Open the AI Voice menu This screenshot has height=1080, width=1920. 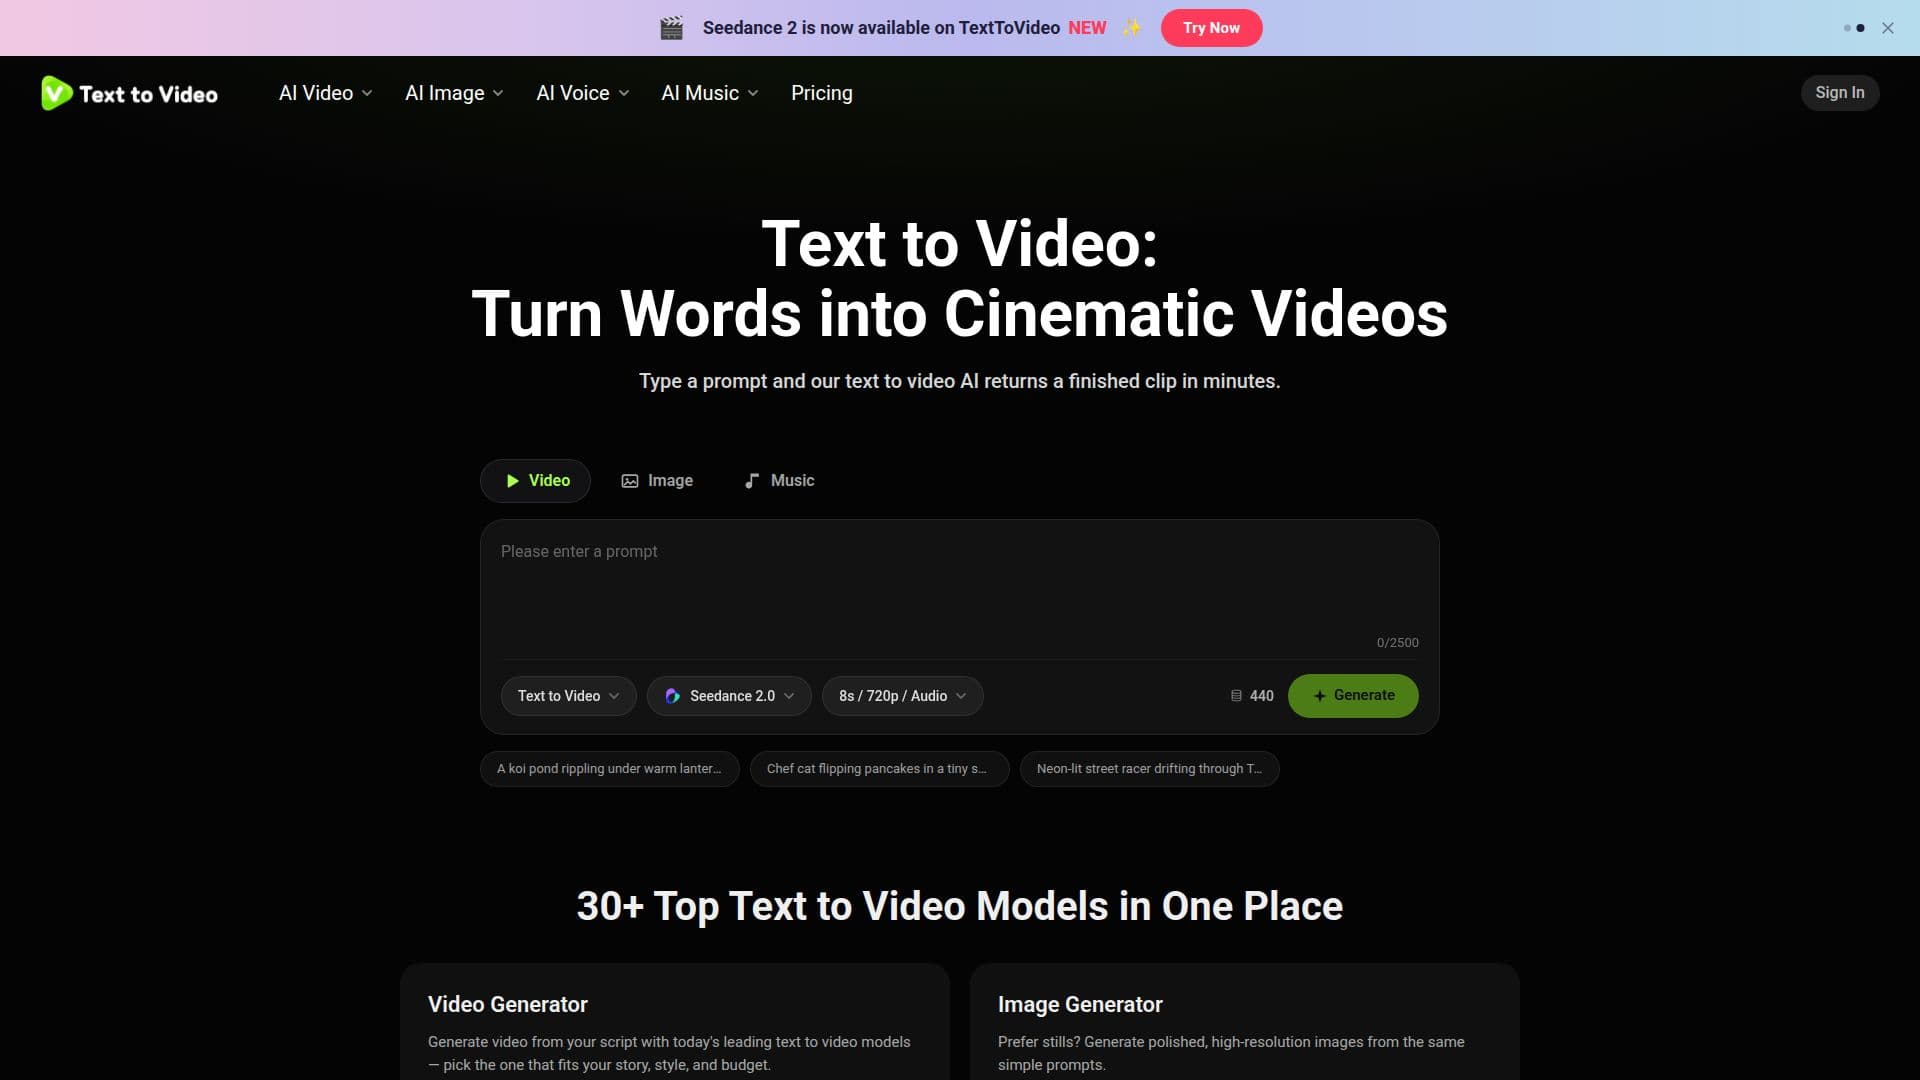coord(583,93)
